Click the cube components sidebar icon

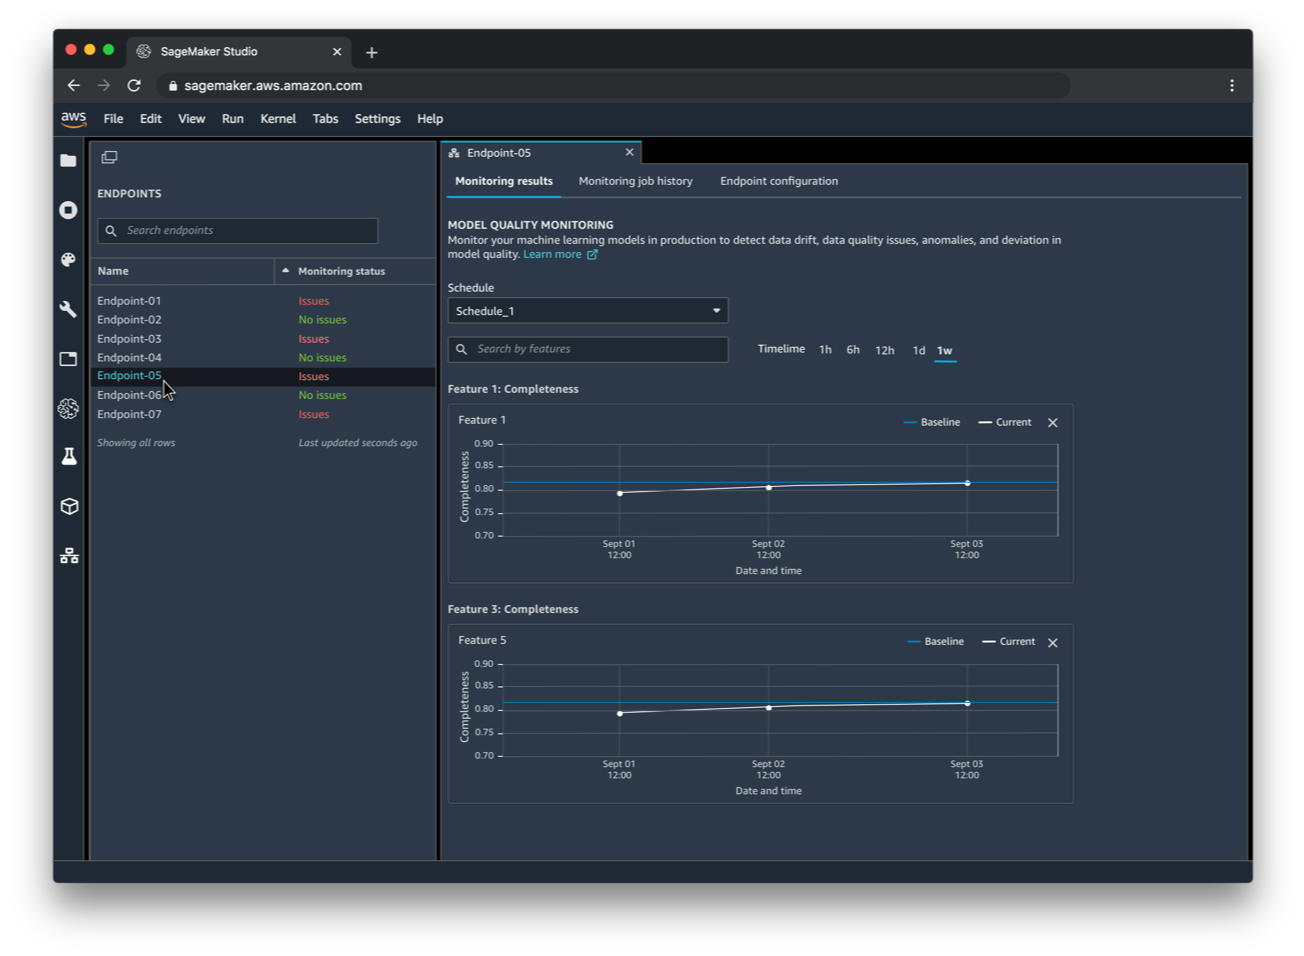pos(68,506)
